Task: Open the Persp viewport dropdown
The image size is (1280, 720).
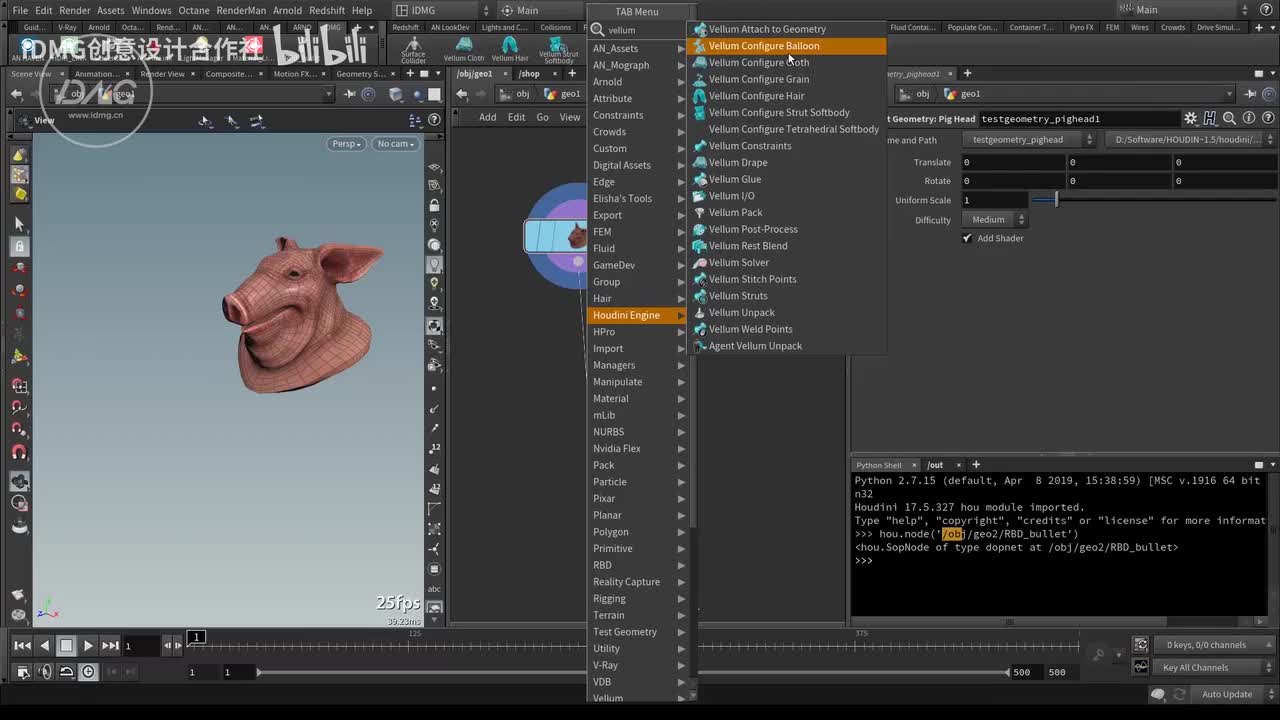Action: coord(346,144)
